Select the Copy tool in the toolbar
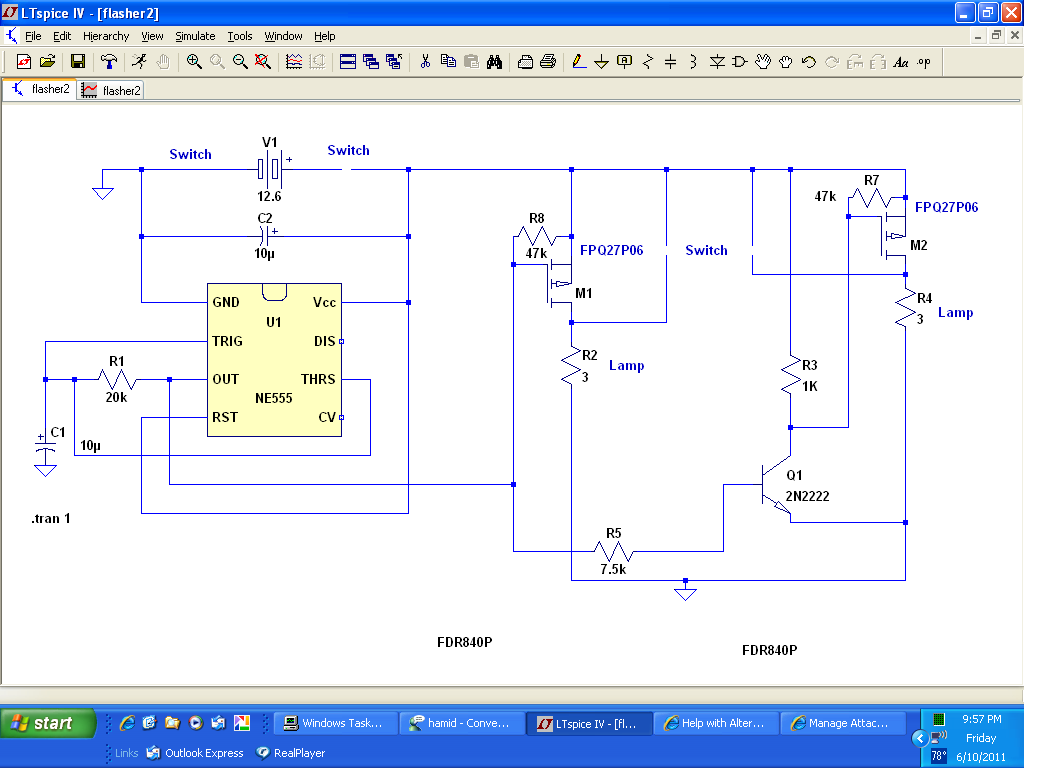Screen dimensions: 1042x770 pyautogui.click(x=449, y=62)
